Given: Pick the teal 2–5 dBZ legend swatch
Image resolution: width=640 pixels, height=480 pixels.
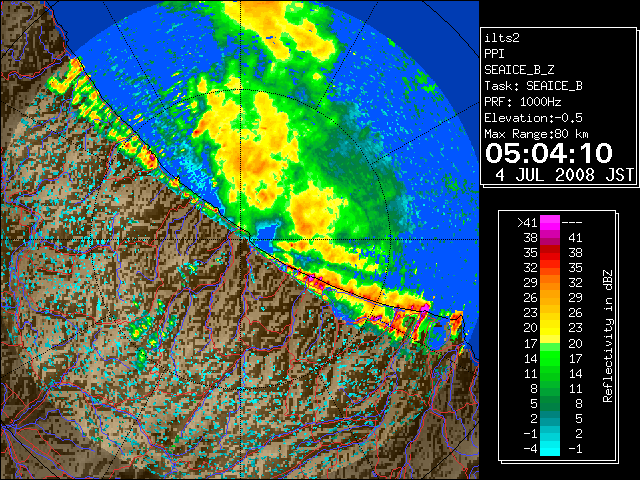Looking at the screenshot, I should (x=550, y=418).
